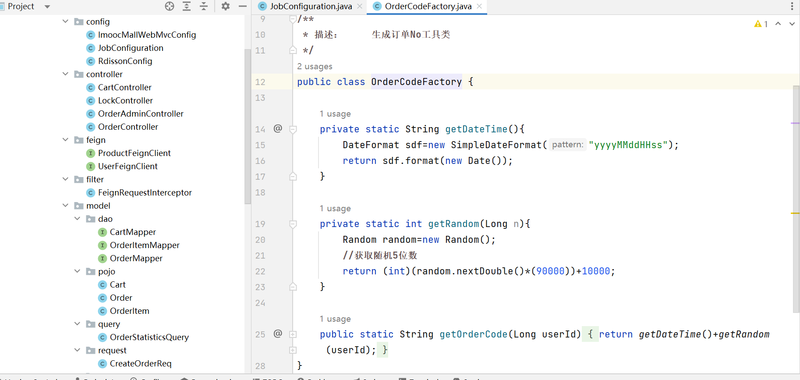Click the class icon beside CartController
800x380 pixels.
(x=90, y=87)
